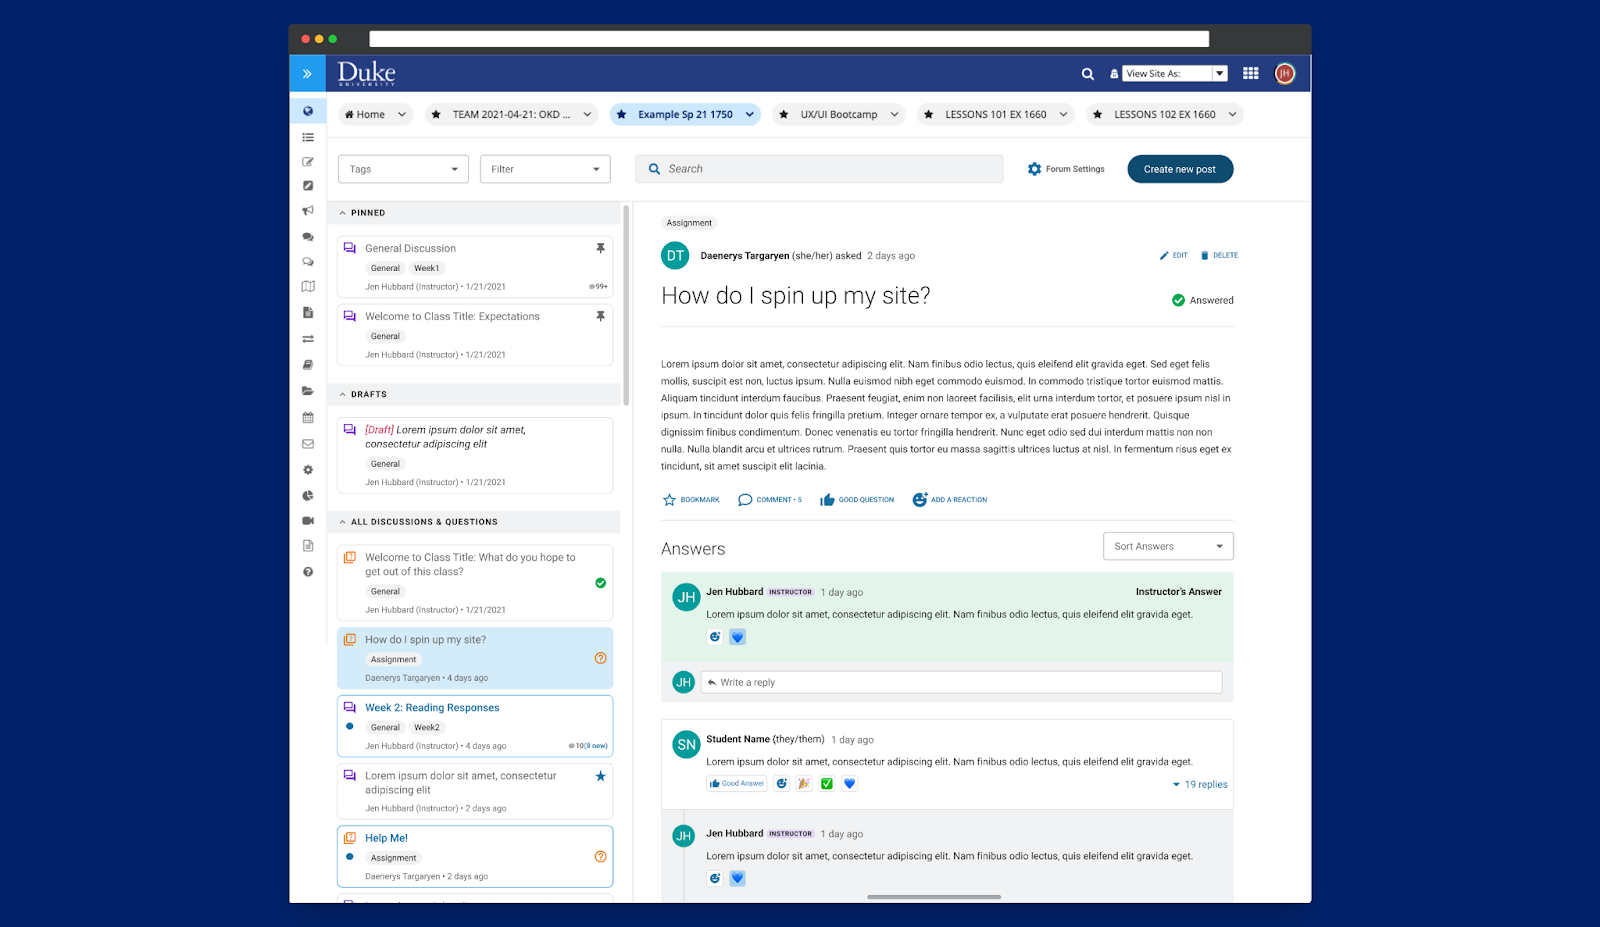Open the folder icon in left sidebar
Screen dimensions: 1600x927
[308, 391]
